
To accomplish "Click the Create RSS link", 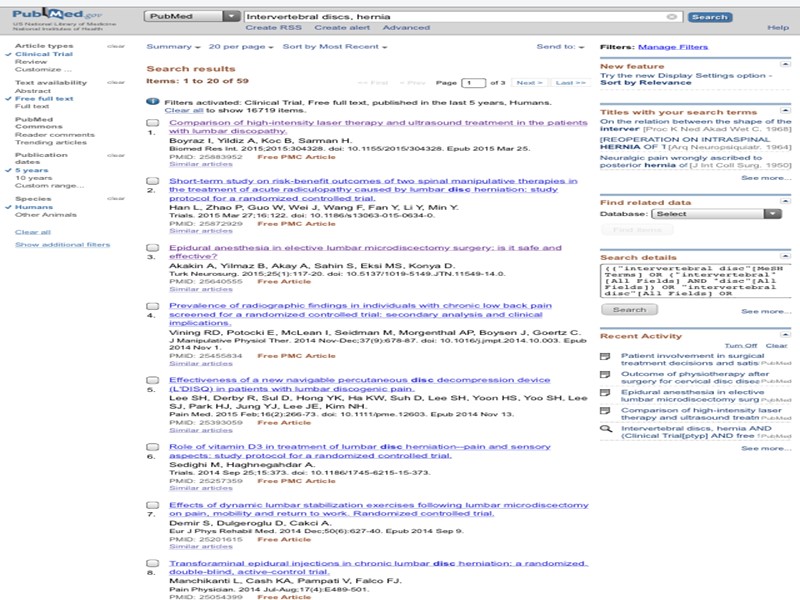I will [273, 28].
